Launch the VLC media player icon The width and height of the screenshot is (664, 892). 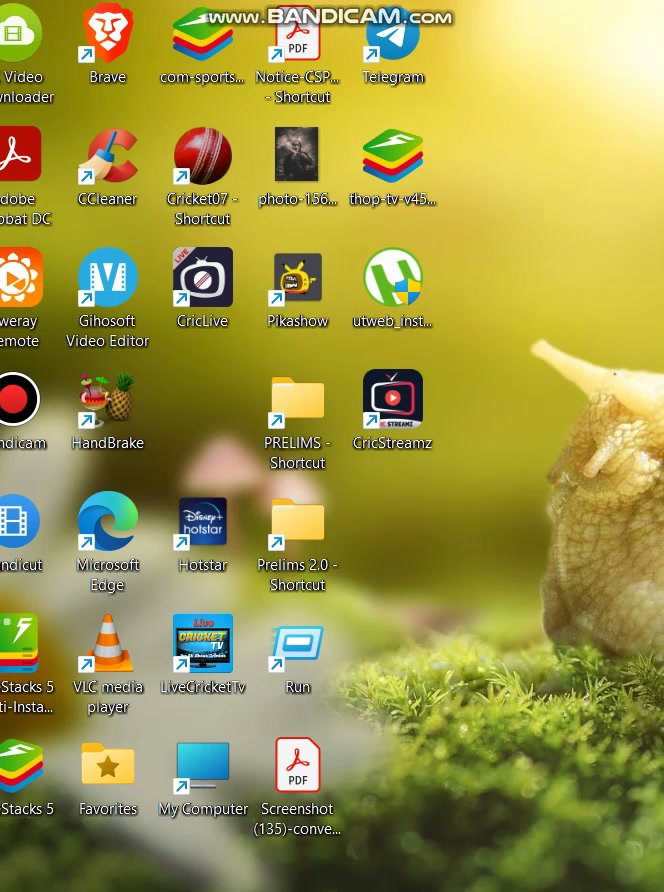(108, 643)
